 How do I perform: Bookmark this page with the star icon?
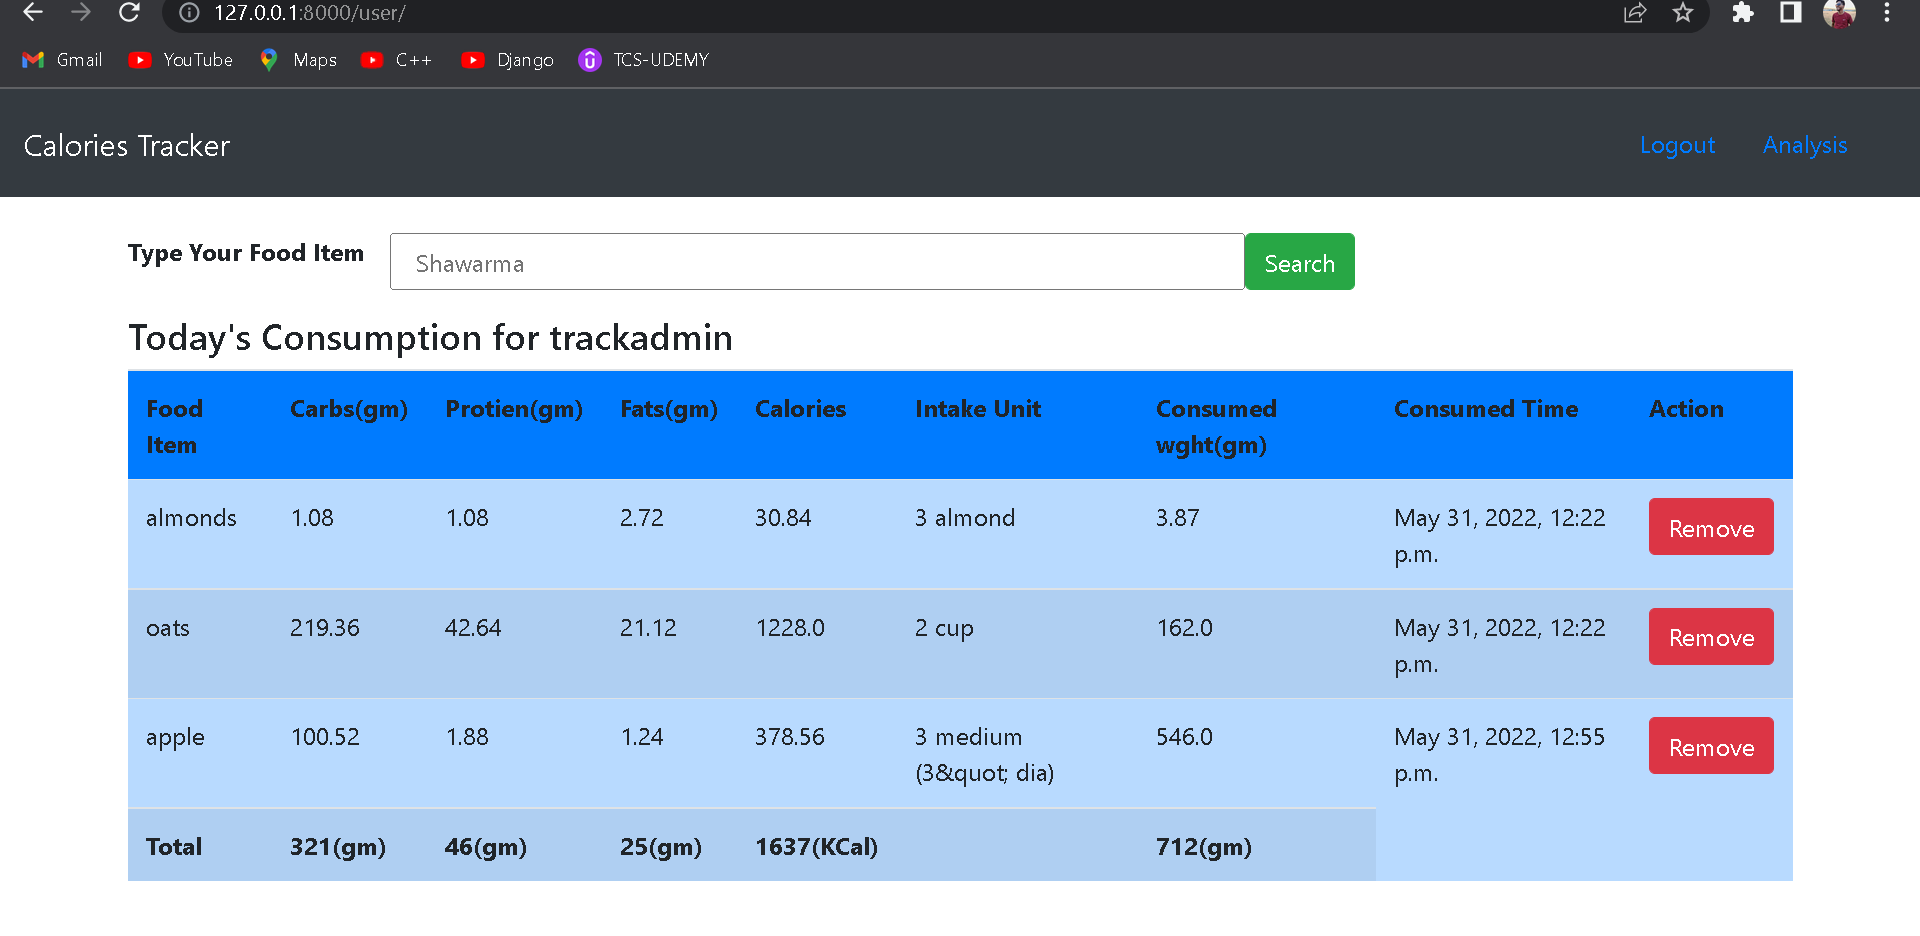click(x=1683, y=14)
